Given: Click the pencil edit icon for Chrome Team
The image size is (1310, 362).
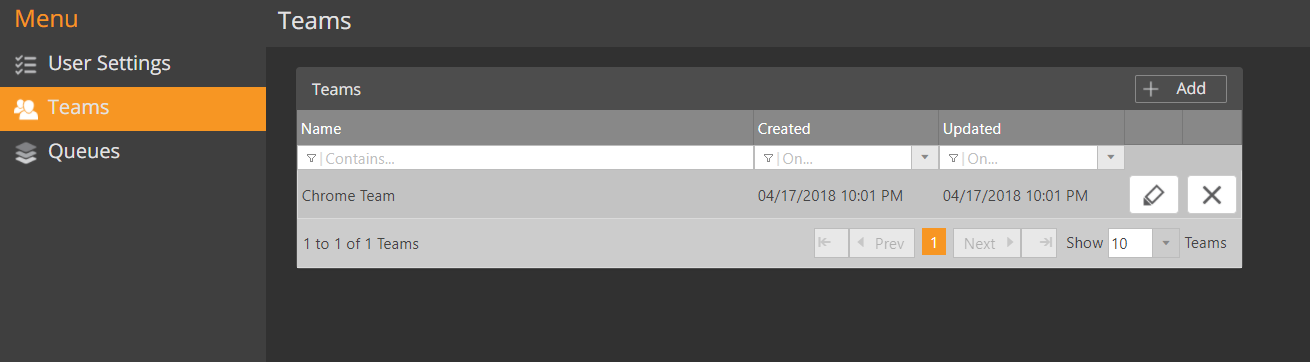Looking at the screenshot, I should [1153, 195].
